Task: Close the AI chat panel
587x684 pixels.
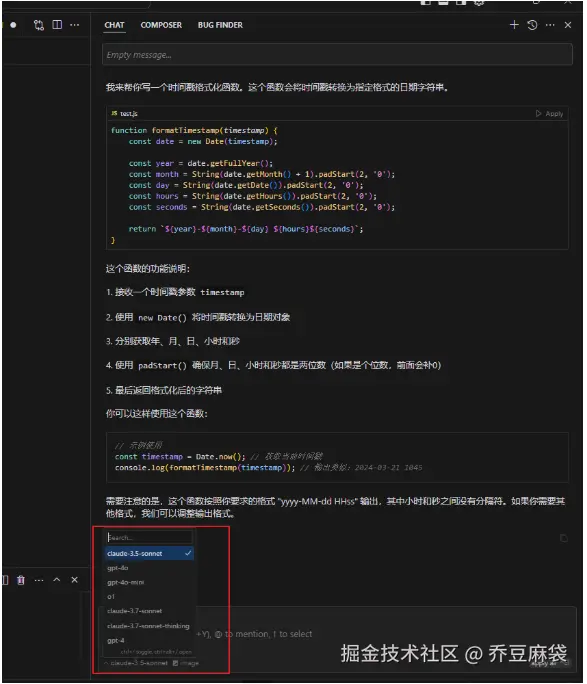Action: 568,25
